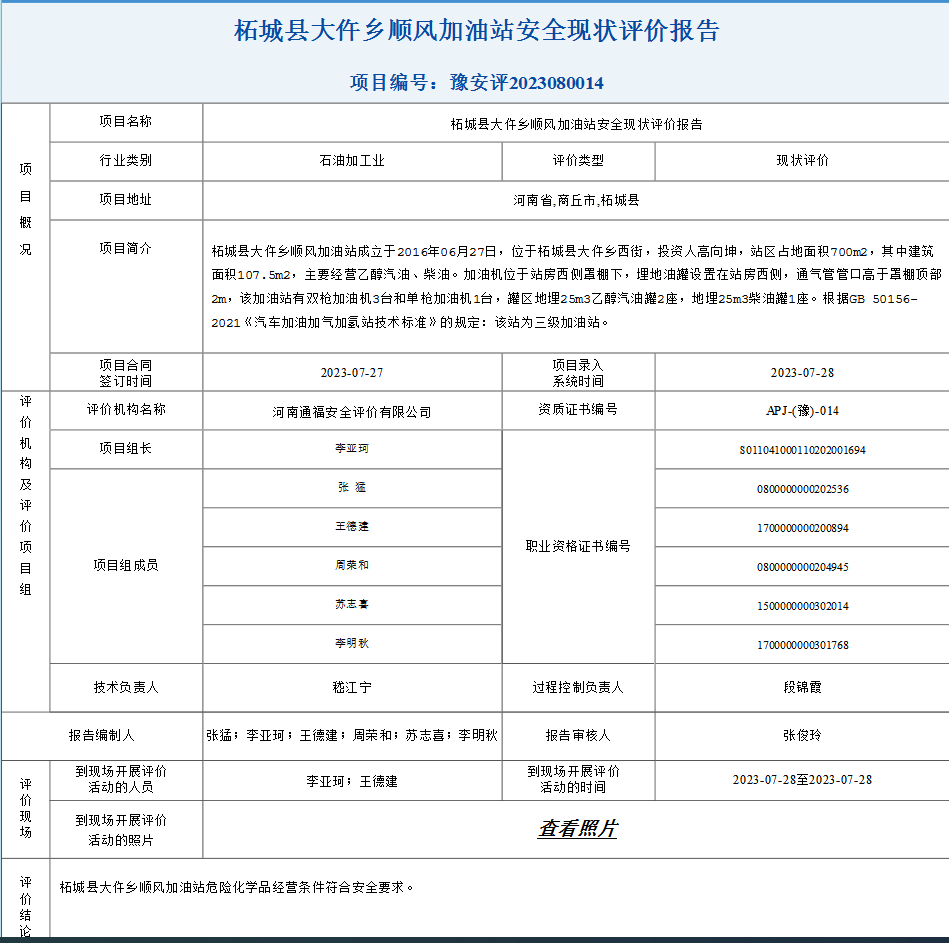Click the report authors list starting with 张猛

352,735
